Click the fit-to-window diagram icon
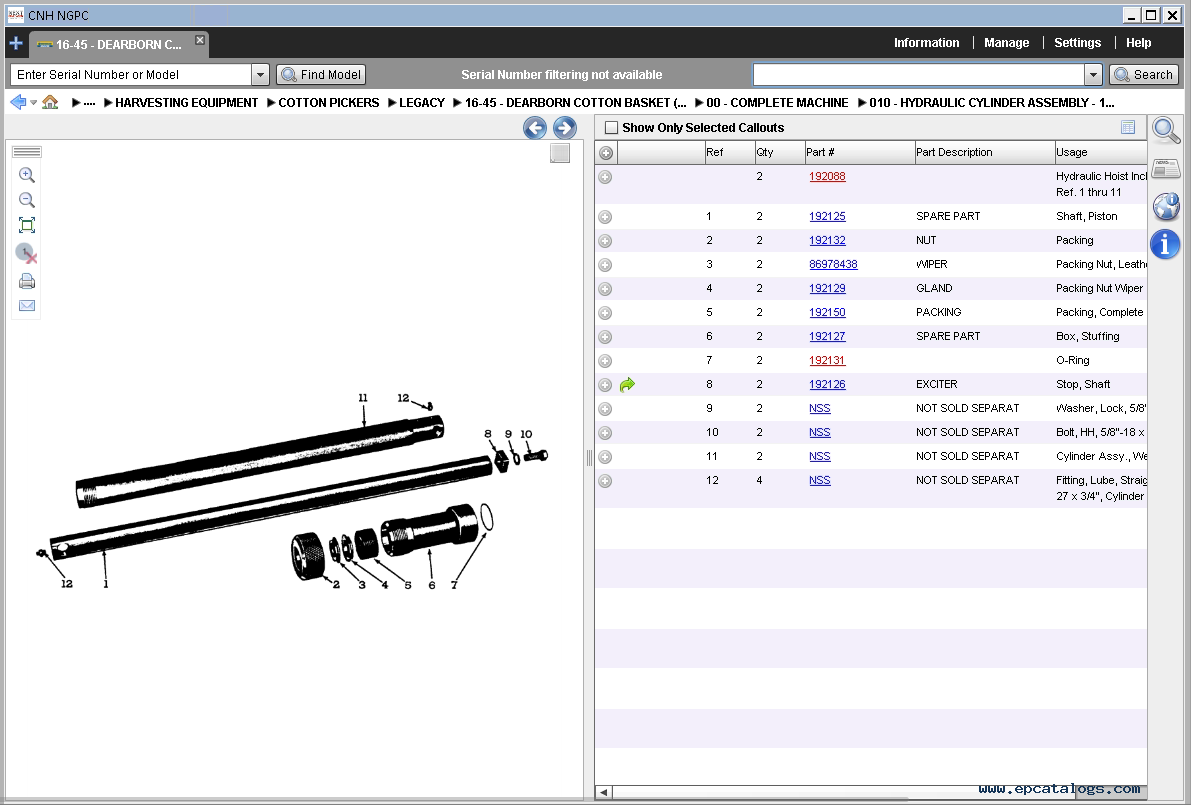 tap(27, 226)
